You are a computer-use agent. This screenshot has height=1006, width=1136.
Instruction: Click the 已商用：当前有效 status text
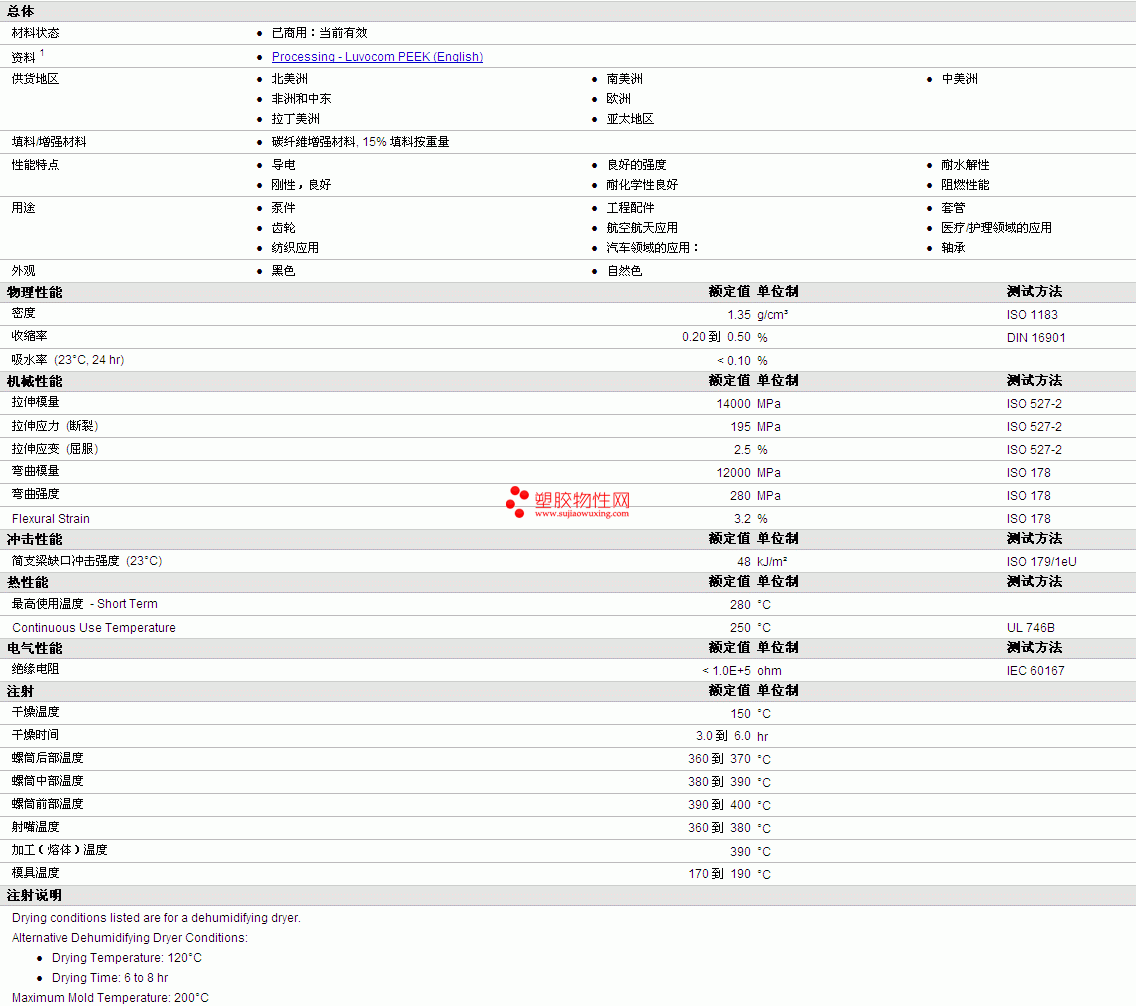point(320,33)
